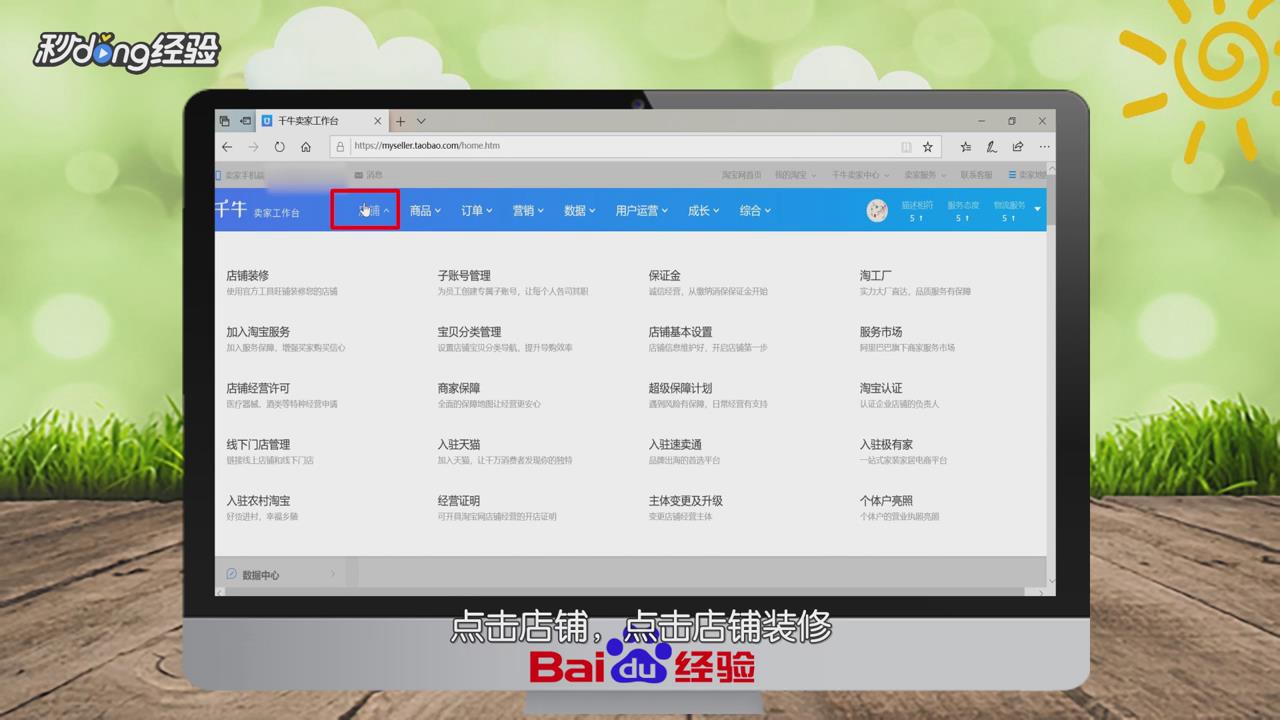Open dropdown arrow beside 物流服务 score
Screen dimensions: 1280x720
tap(1037, 209)
